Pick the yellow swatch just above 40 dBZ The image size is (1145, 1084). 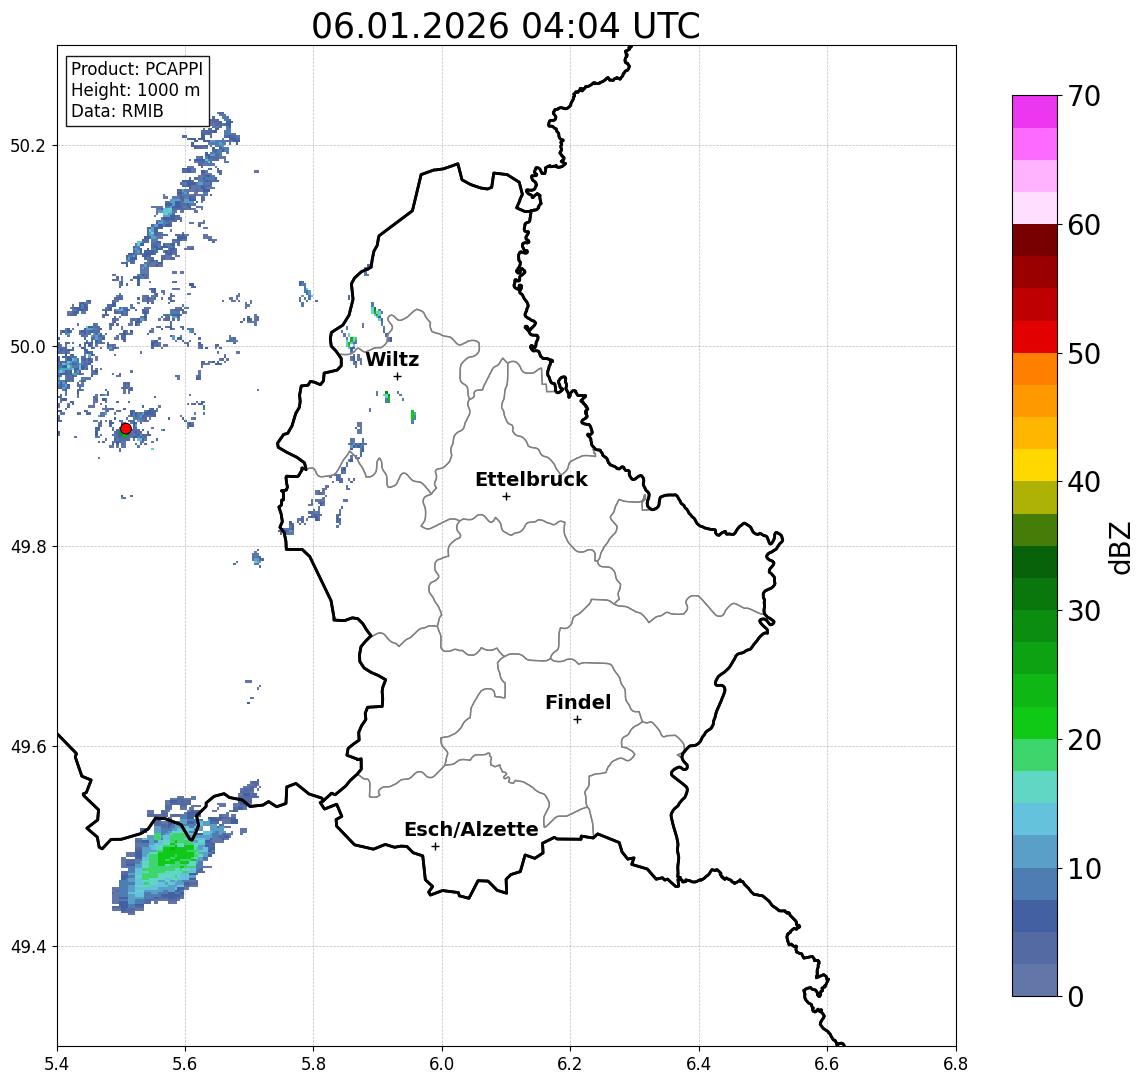click(x=1035, y=465)
